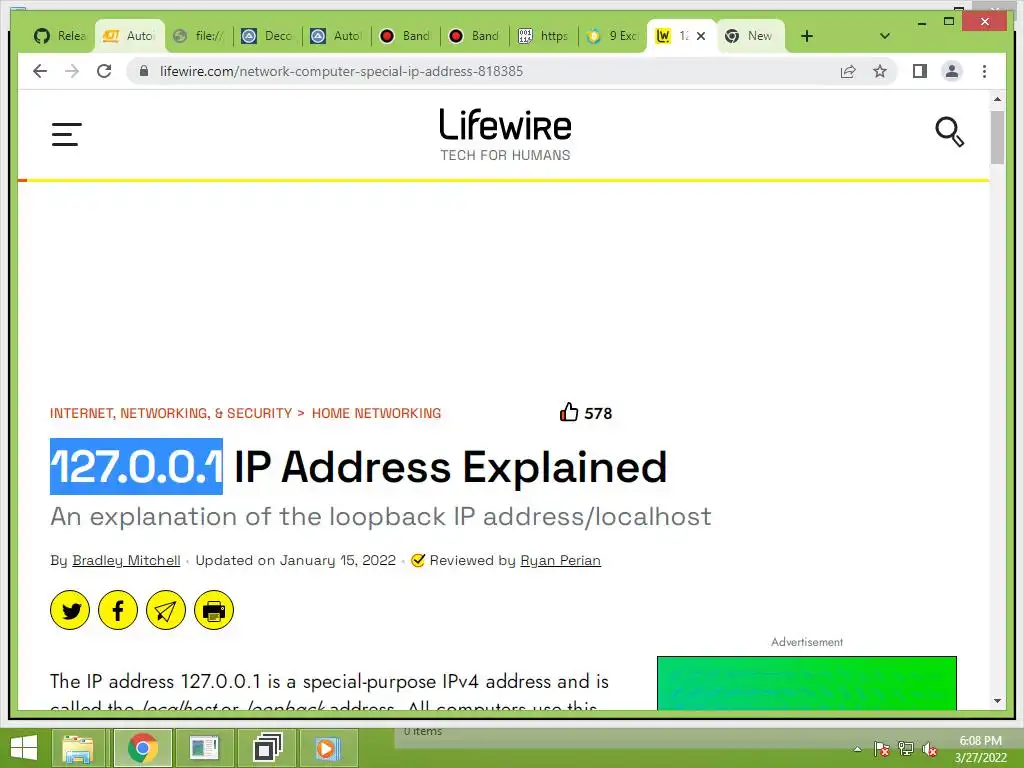Toggle Chrome side panel
Viewport: 1024px width, 768px height.
point(920,71)
